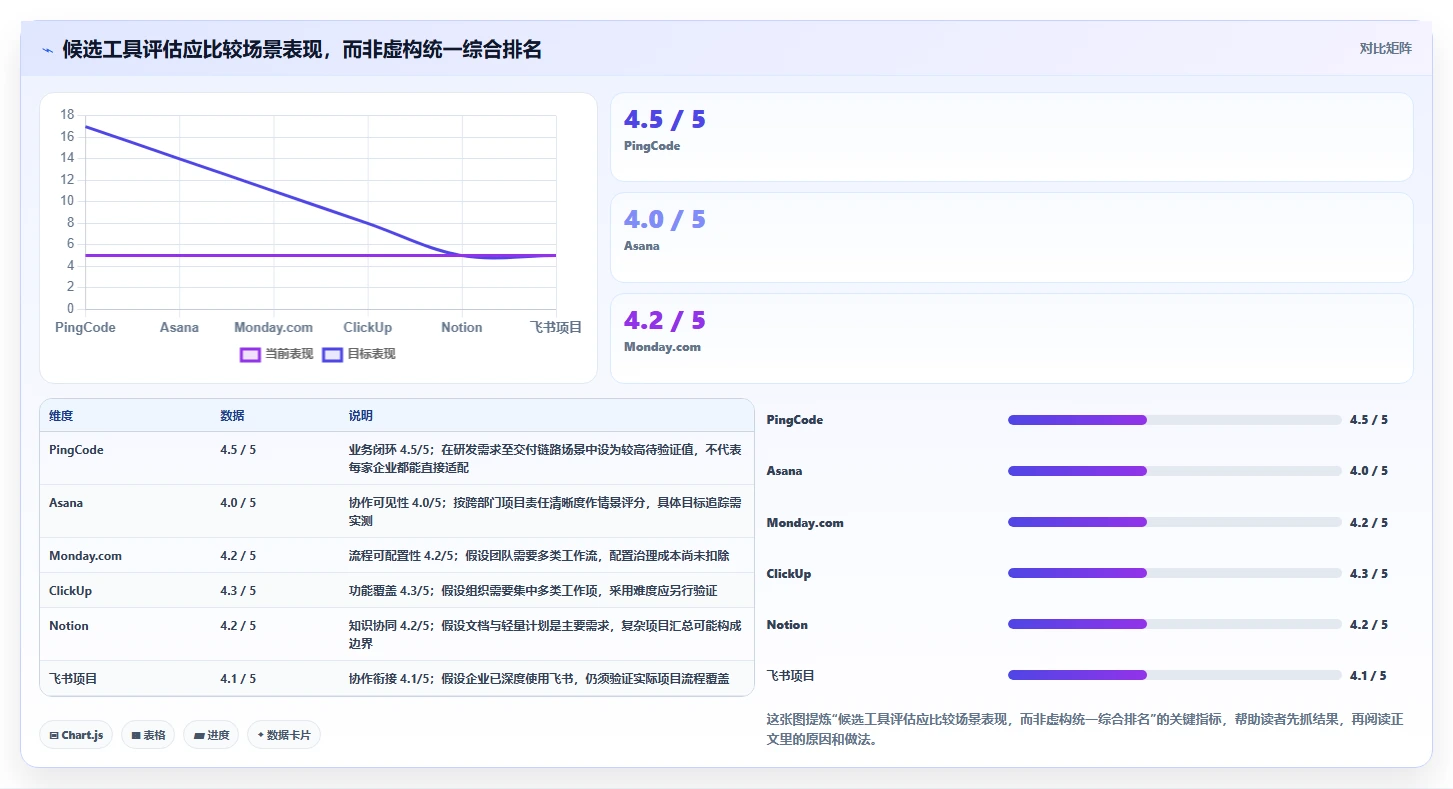Select ClickUp in the table's 维度 column
1453x789 pixels.
pyautogui.click(x=70, y=591)
